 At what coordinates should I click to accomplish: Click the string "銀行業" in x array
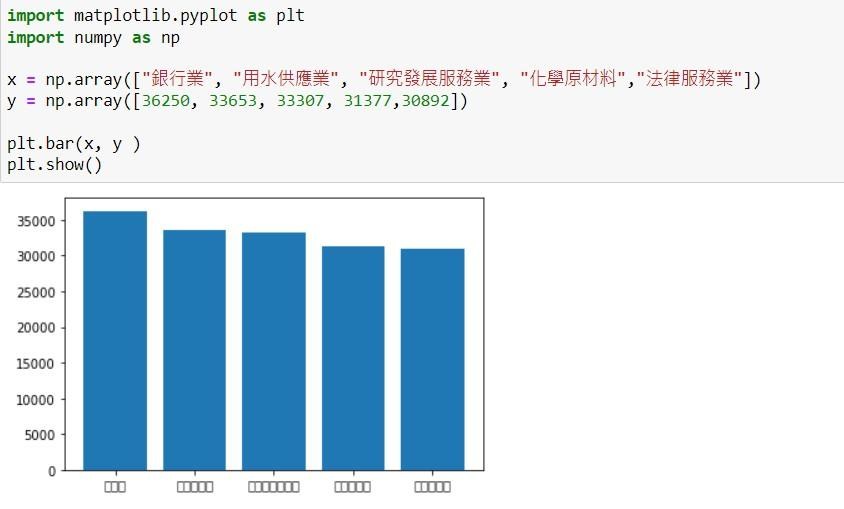[x=178, y=79]
